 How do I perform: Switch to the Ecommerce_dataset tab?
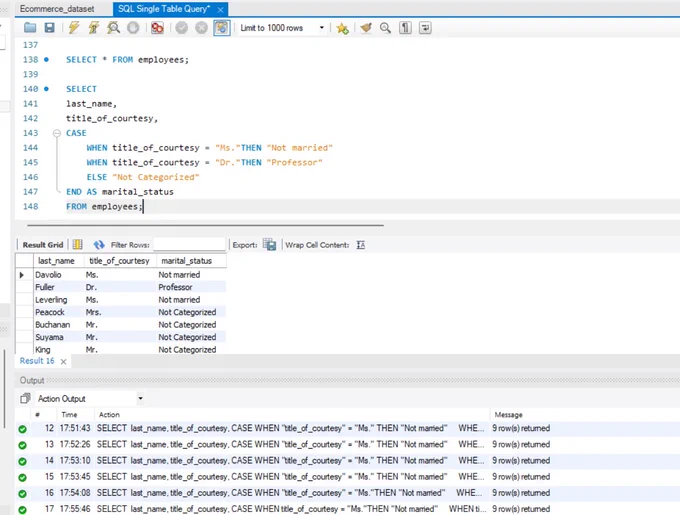[57, 9]
